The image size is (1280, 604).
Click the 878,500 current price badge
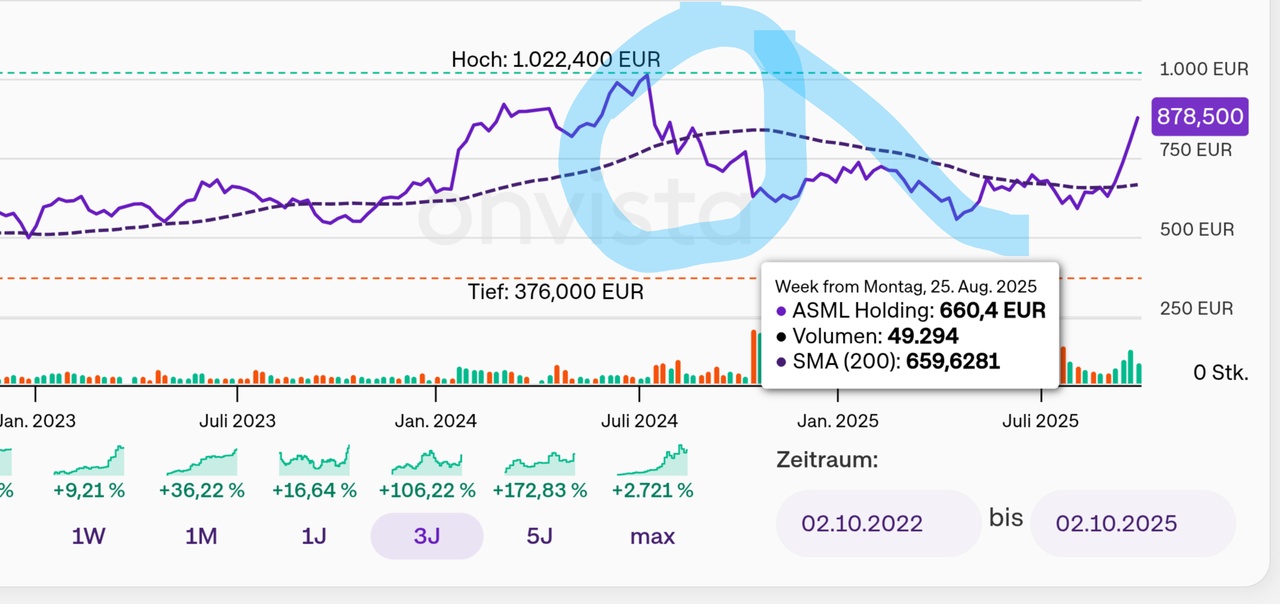[x=1200, y=117]
